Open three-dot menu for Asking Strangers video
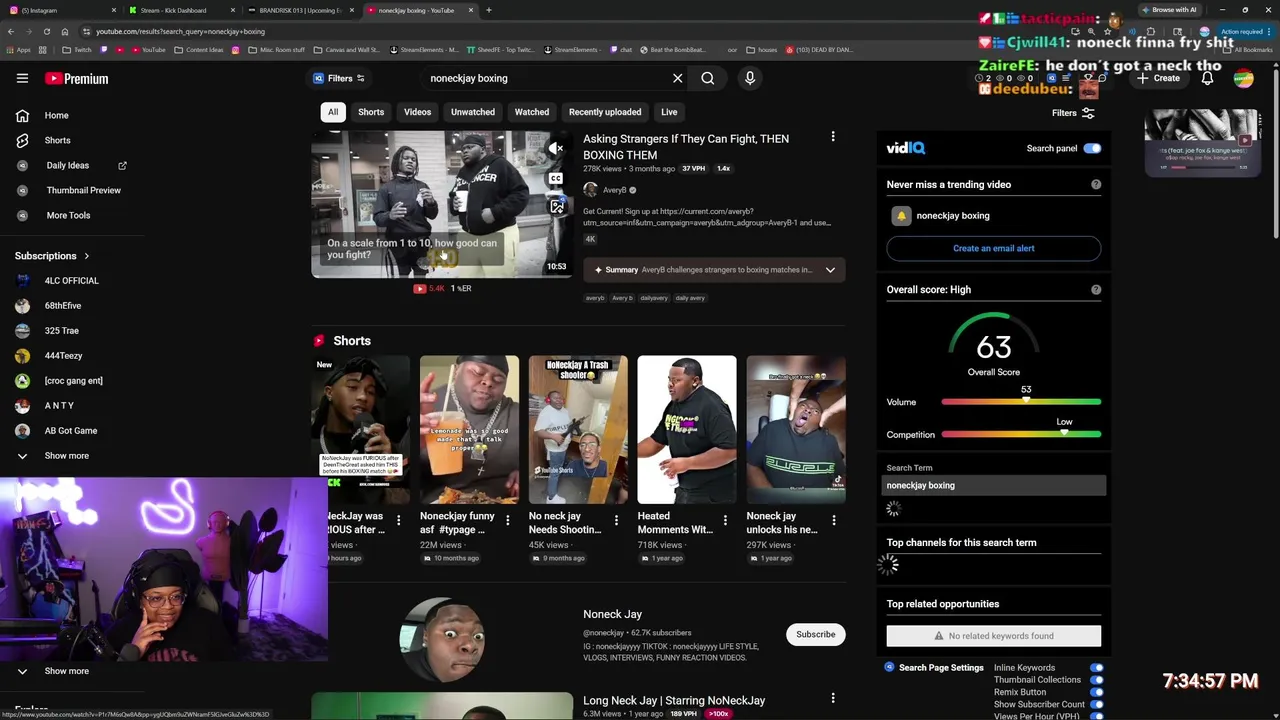The image size is (1280, 720). pos(833,137)
